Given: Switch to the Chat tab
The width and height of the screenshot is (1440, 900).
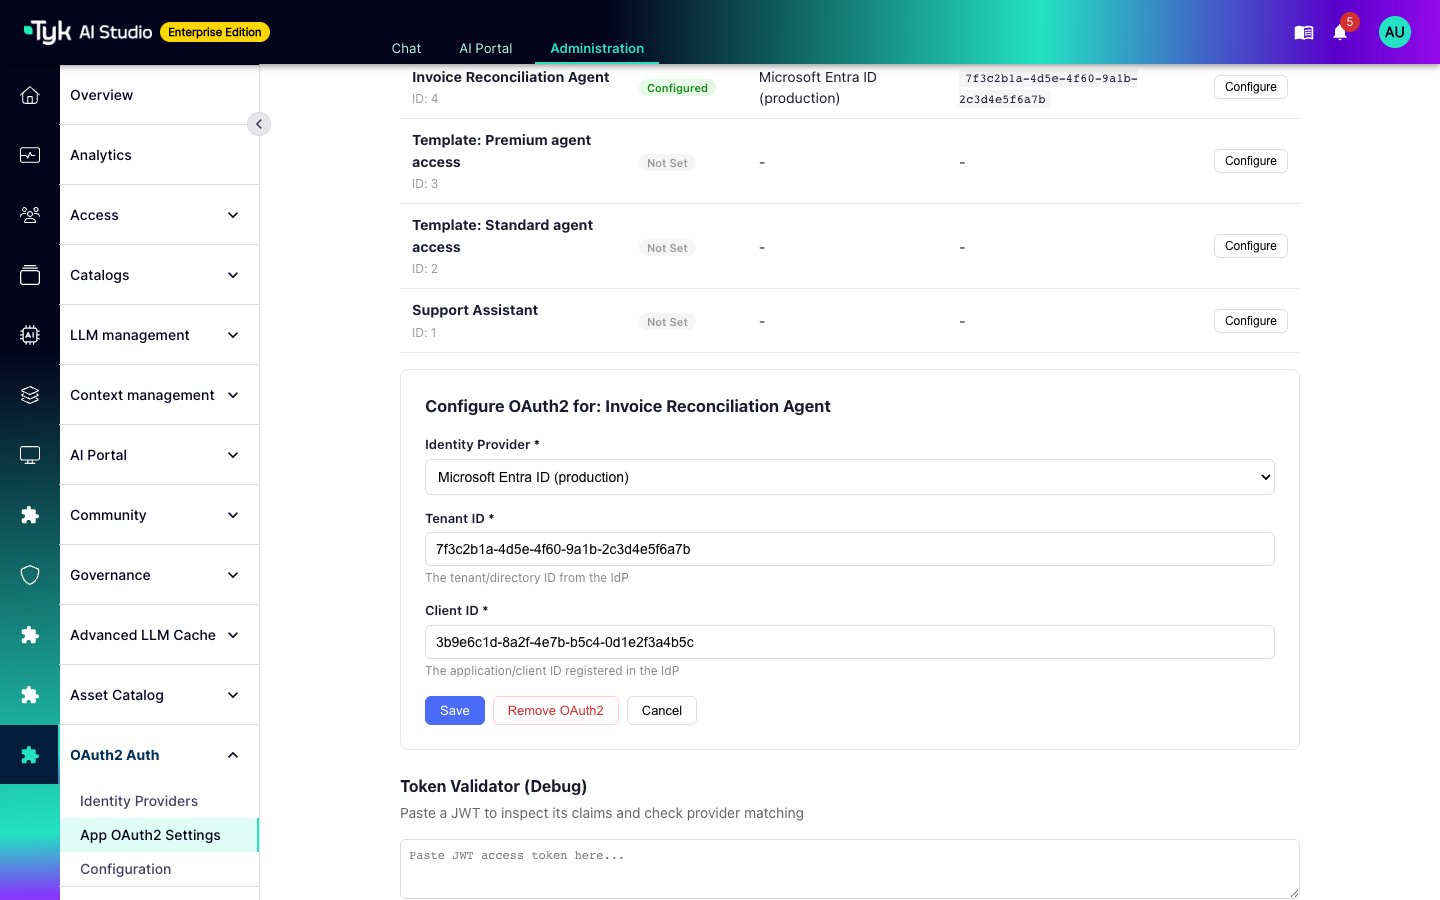Looking at the screenshot, I should point(406,48).
